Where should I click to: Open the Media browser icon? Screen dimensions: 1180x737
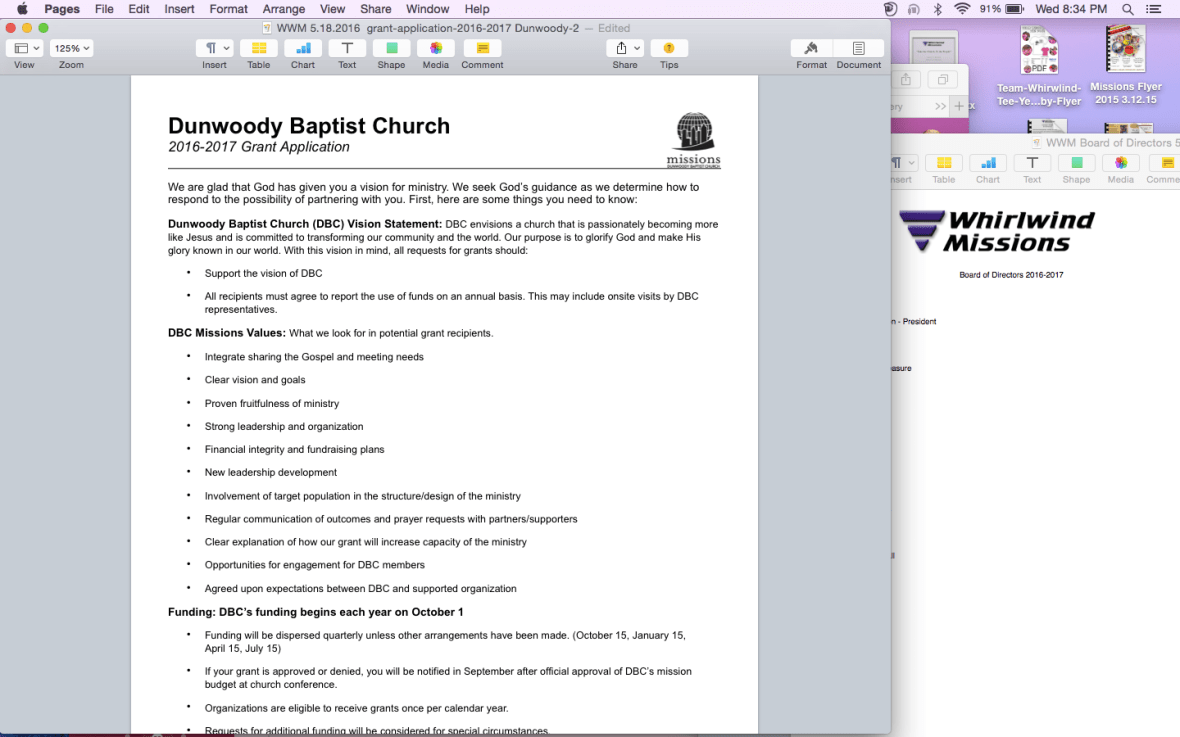tap(435, 48)
